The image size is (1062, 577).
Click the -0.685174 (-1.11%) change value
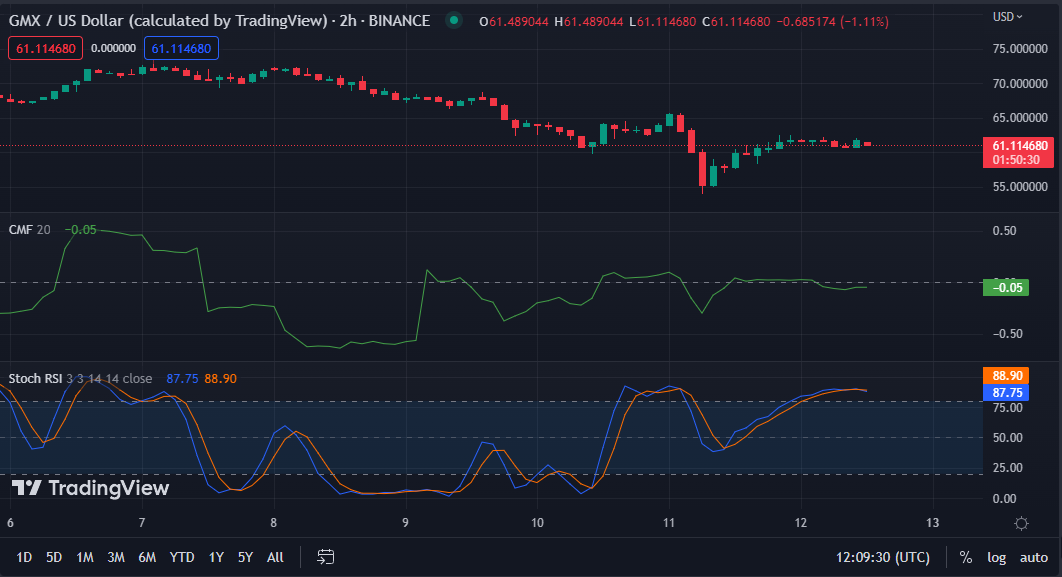832,22
